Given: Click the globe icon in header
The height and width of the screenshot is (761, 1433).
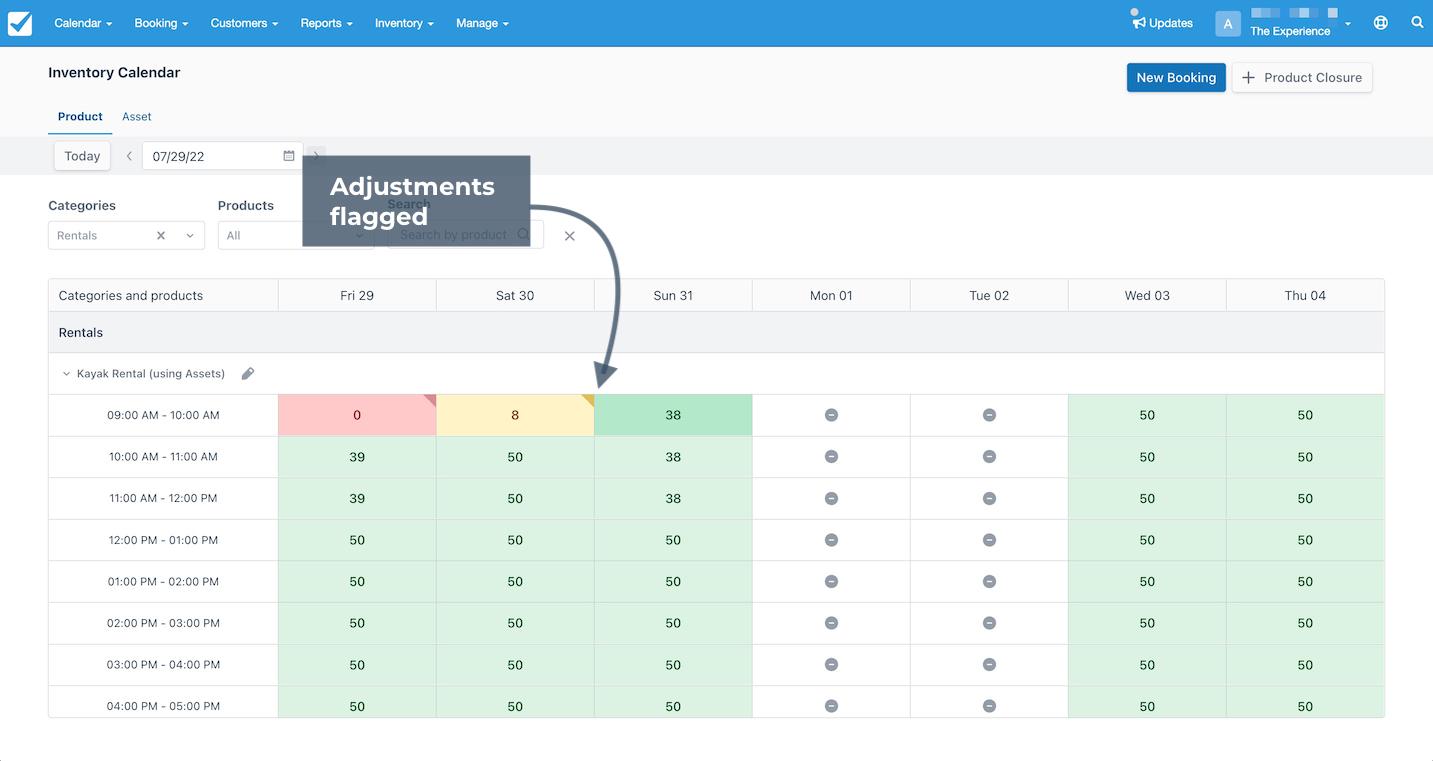Looking at the screenshot, I should pos(1381,23).
